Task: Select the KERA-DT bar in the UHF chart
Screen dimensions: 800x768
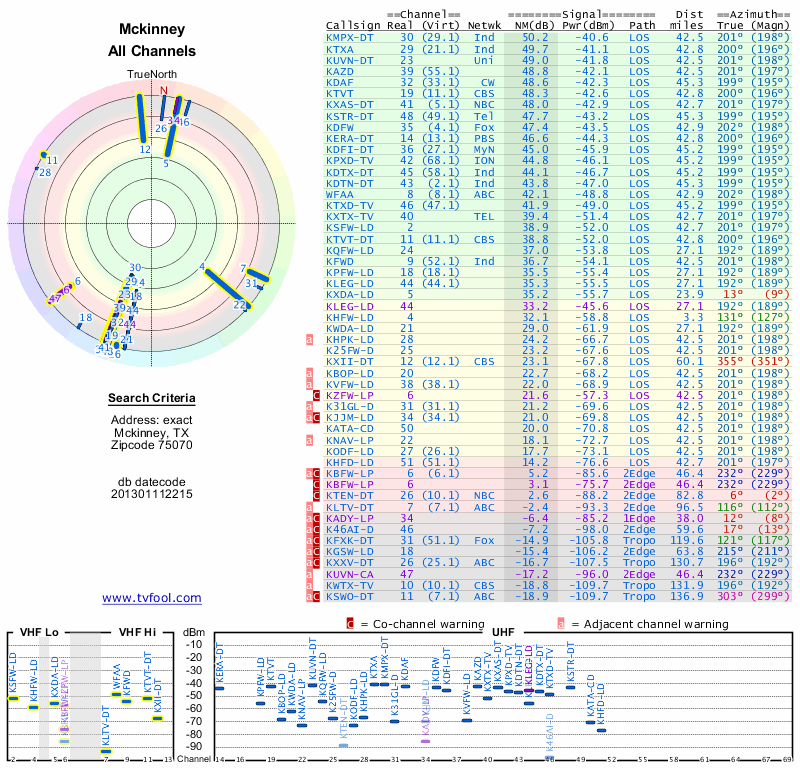Action: tap(219, 688)
